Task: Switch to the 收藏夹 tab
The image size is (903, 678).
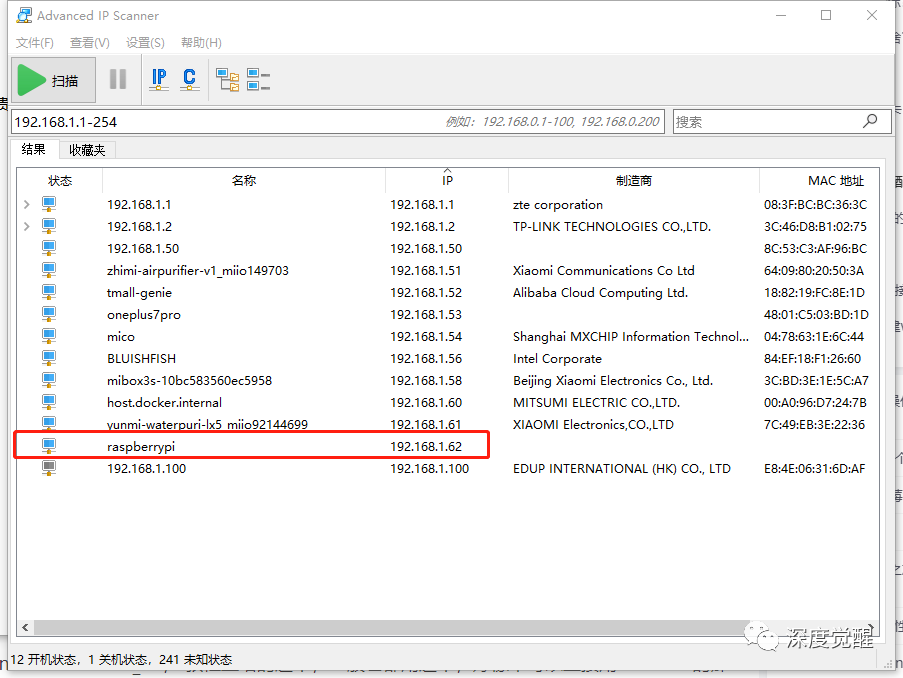Action: click(x=87, y=150)
